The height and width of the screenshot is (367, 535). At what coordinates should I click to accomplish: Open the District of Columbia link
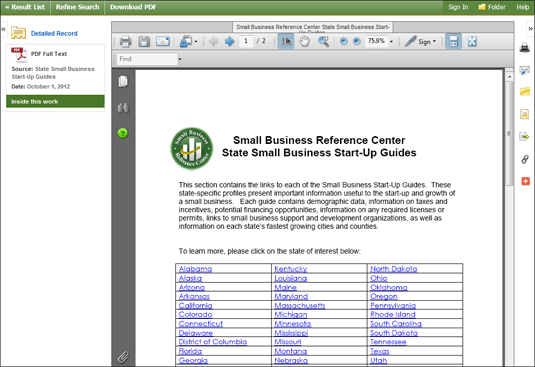pos(213,342)
